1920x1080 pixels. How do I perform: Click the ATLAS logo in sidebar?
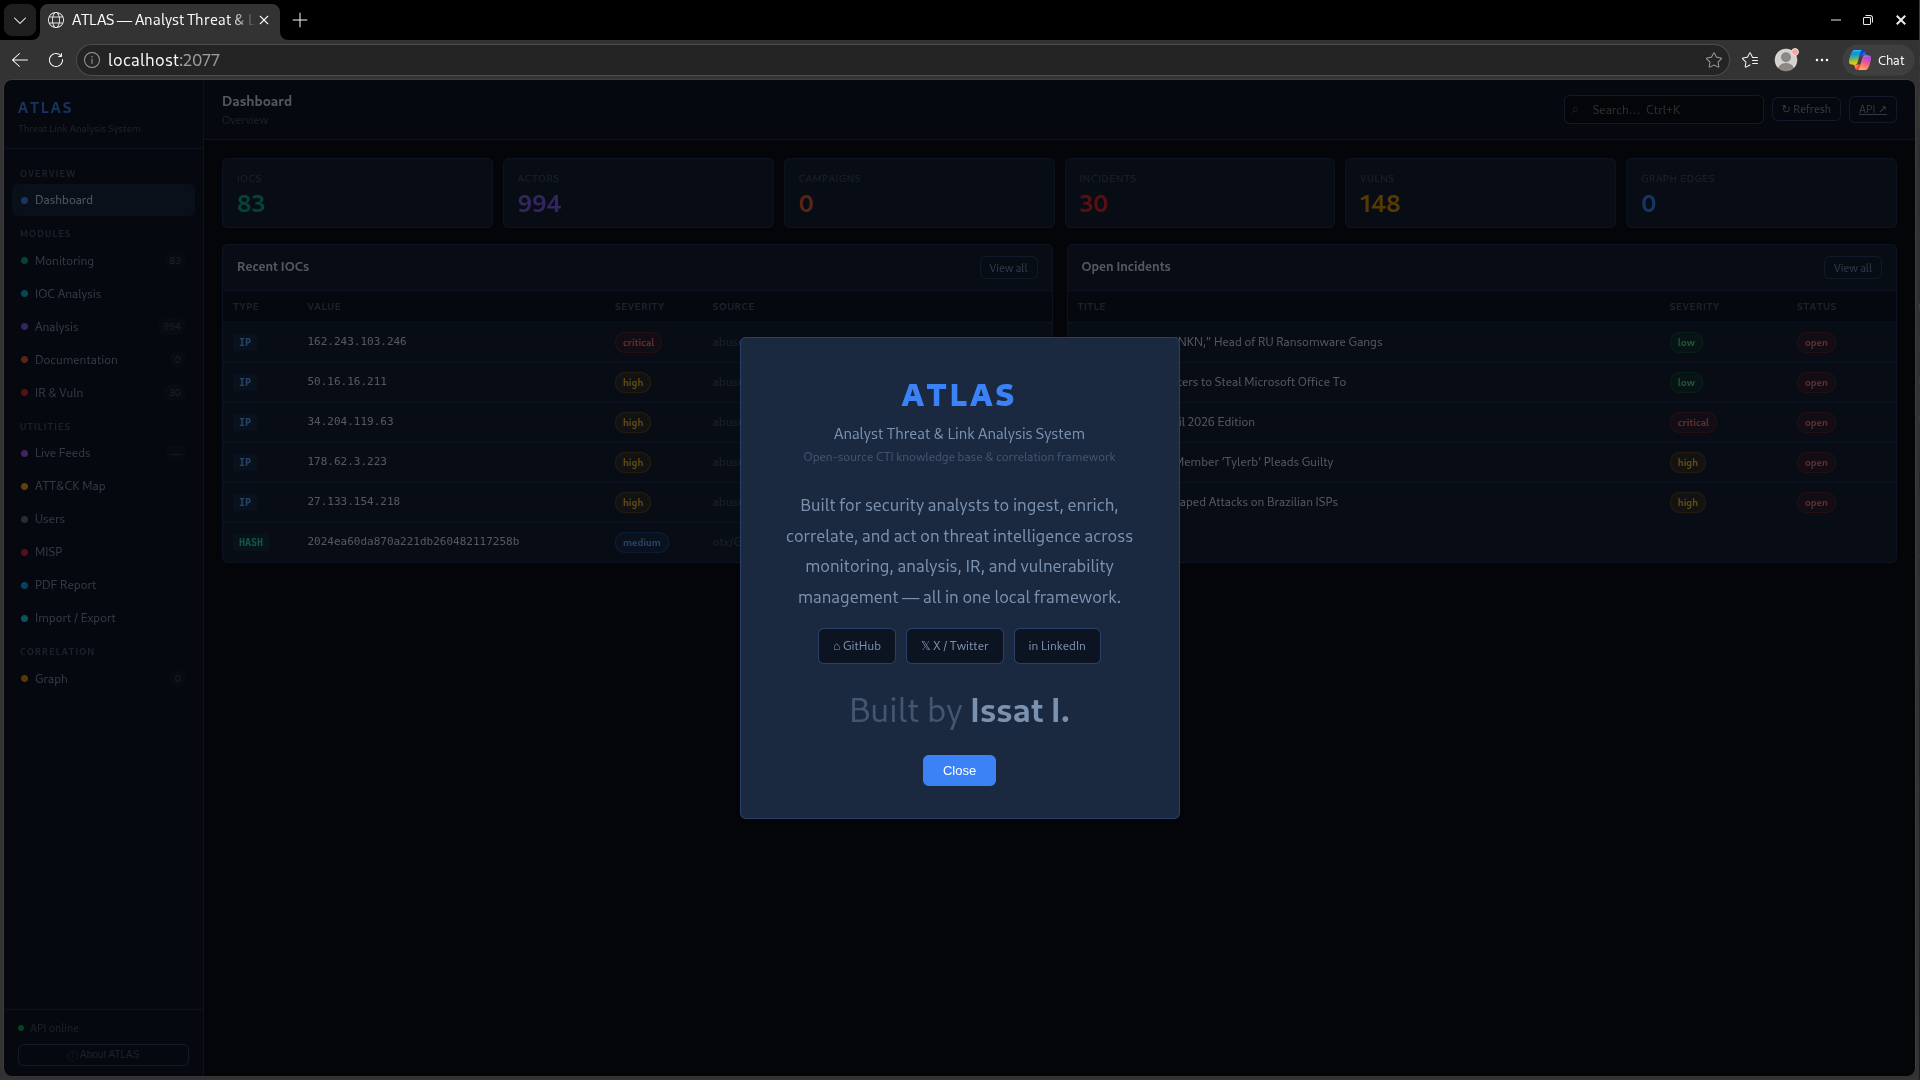[x=45, y=108]
